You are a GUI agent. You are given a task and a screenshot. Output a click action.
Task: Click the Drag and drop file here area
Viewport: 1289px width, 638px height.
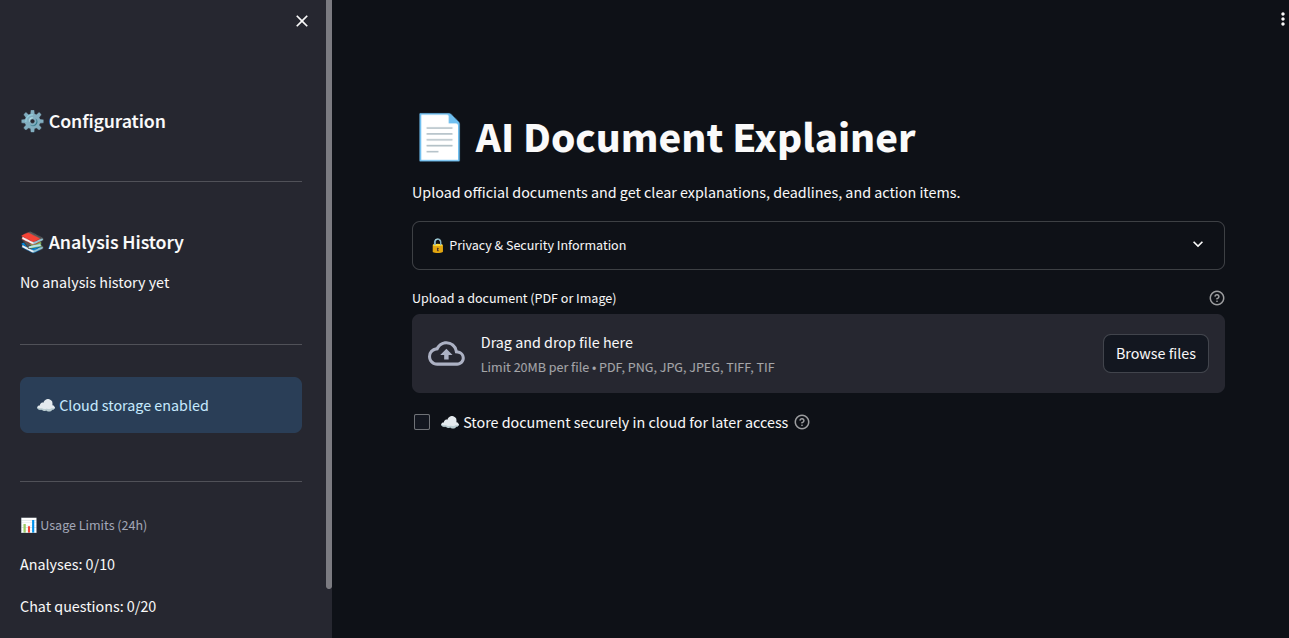(818, 354)
